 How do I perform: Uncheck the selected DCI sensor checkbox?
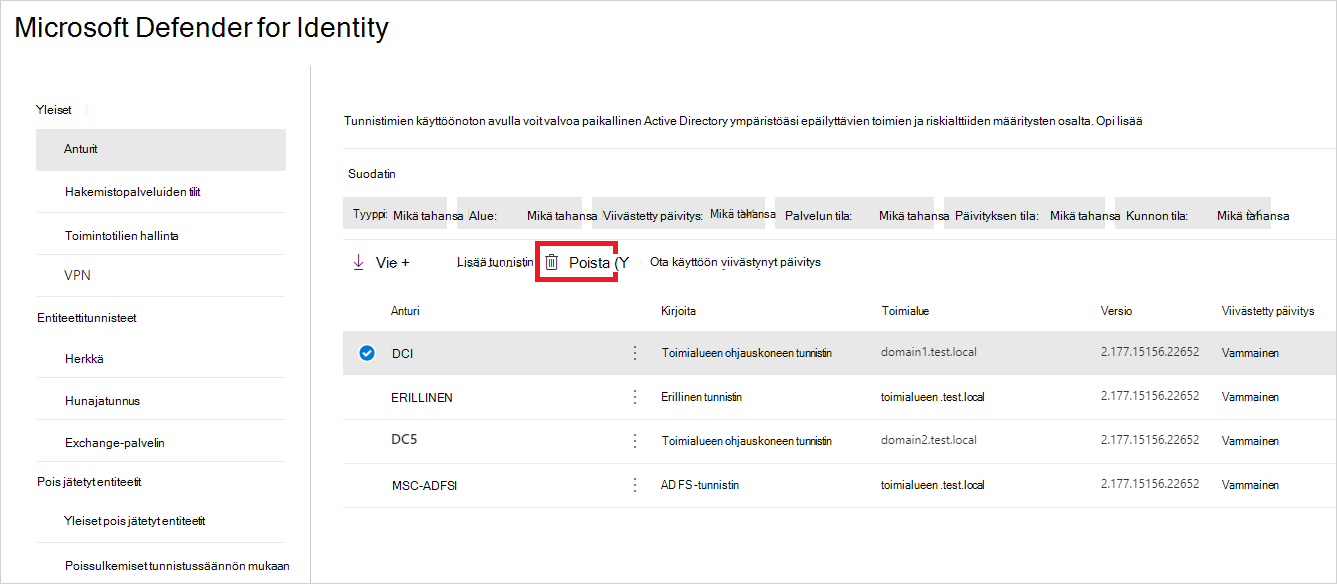tap(366, 353)
